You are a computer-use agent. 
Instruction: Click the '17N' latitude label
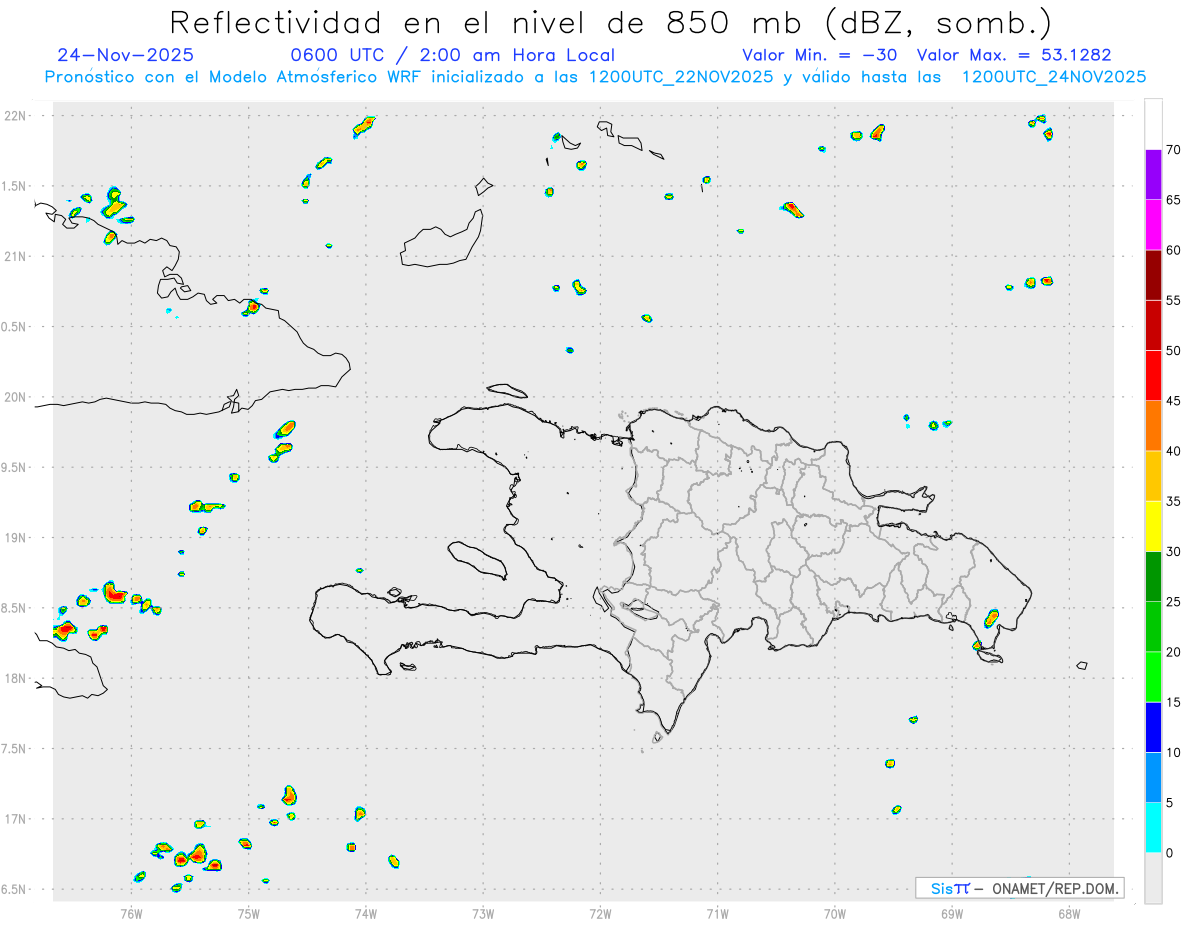coord(15,819)
